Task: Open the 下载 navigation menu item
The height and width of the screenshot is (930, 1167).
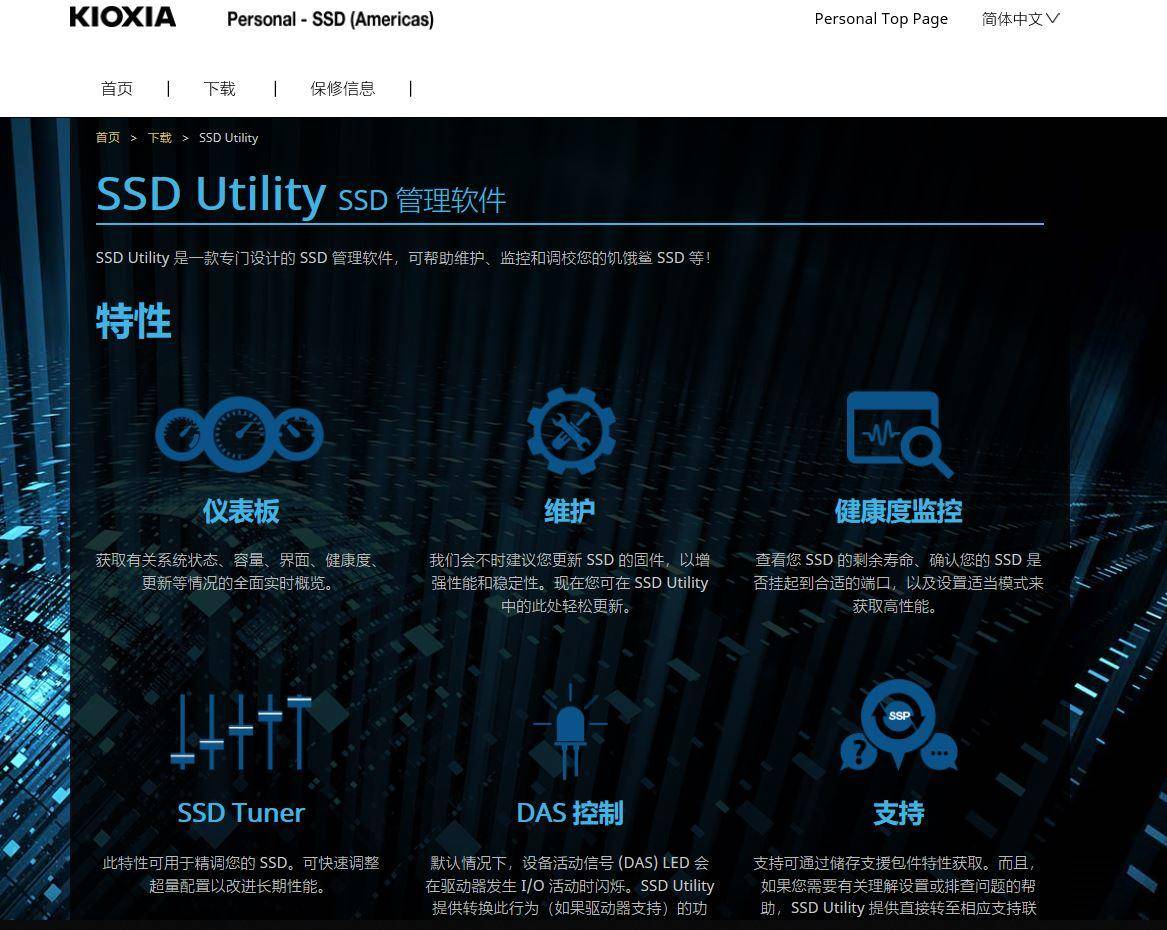Action: click(220, 89)
